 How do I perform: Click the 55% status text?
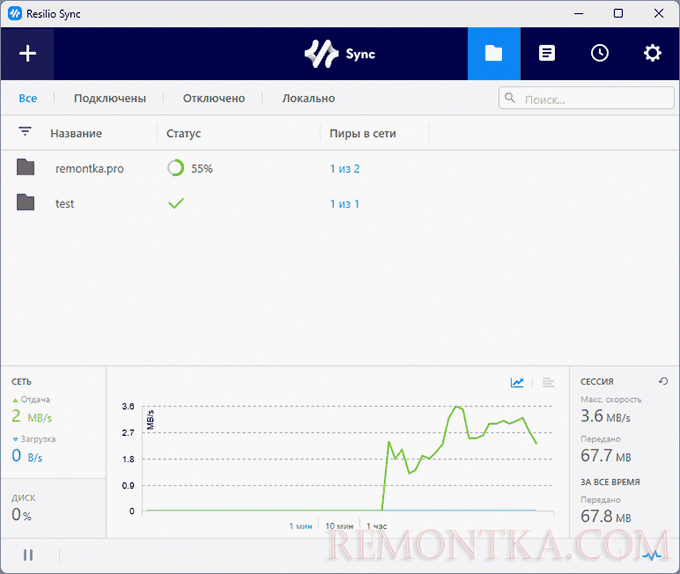coord(202,169)
